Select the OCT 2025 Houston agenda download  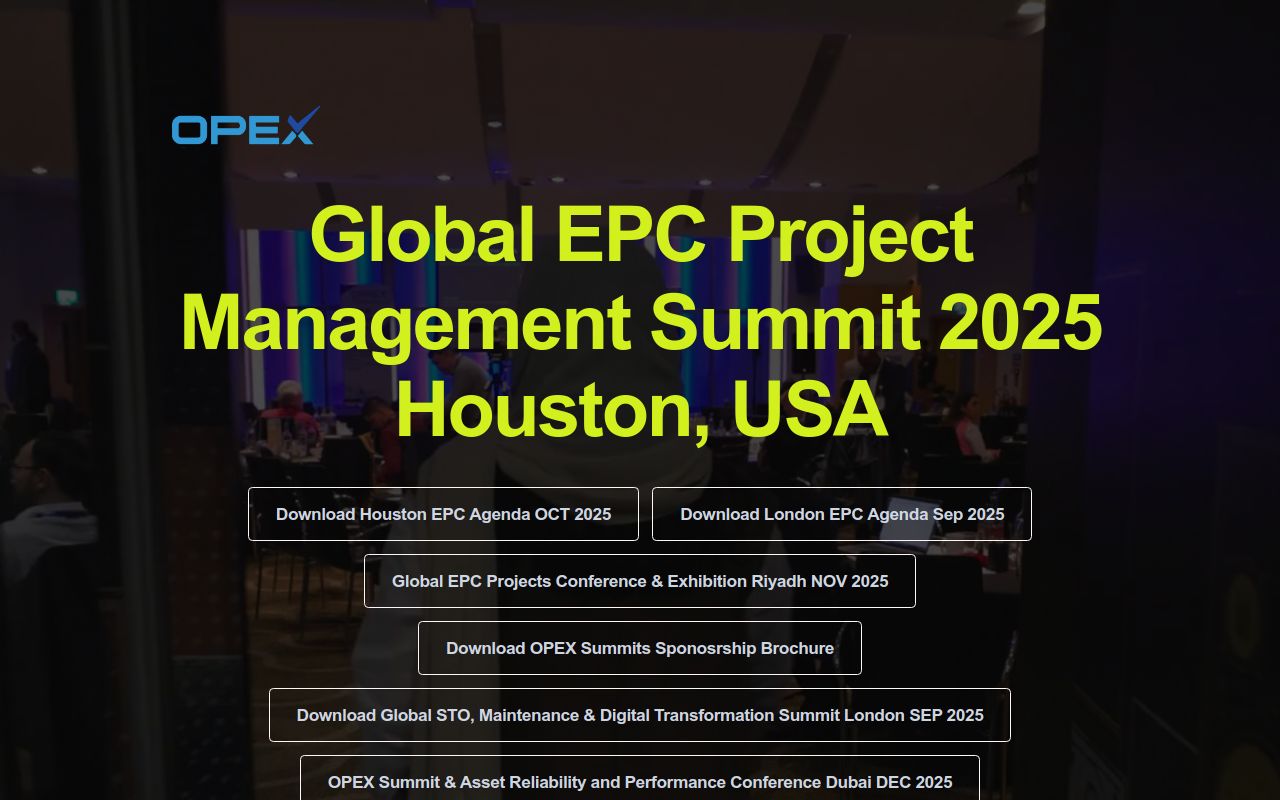443,513
